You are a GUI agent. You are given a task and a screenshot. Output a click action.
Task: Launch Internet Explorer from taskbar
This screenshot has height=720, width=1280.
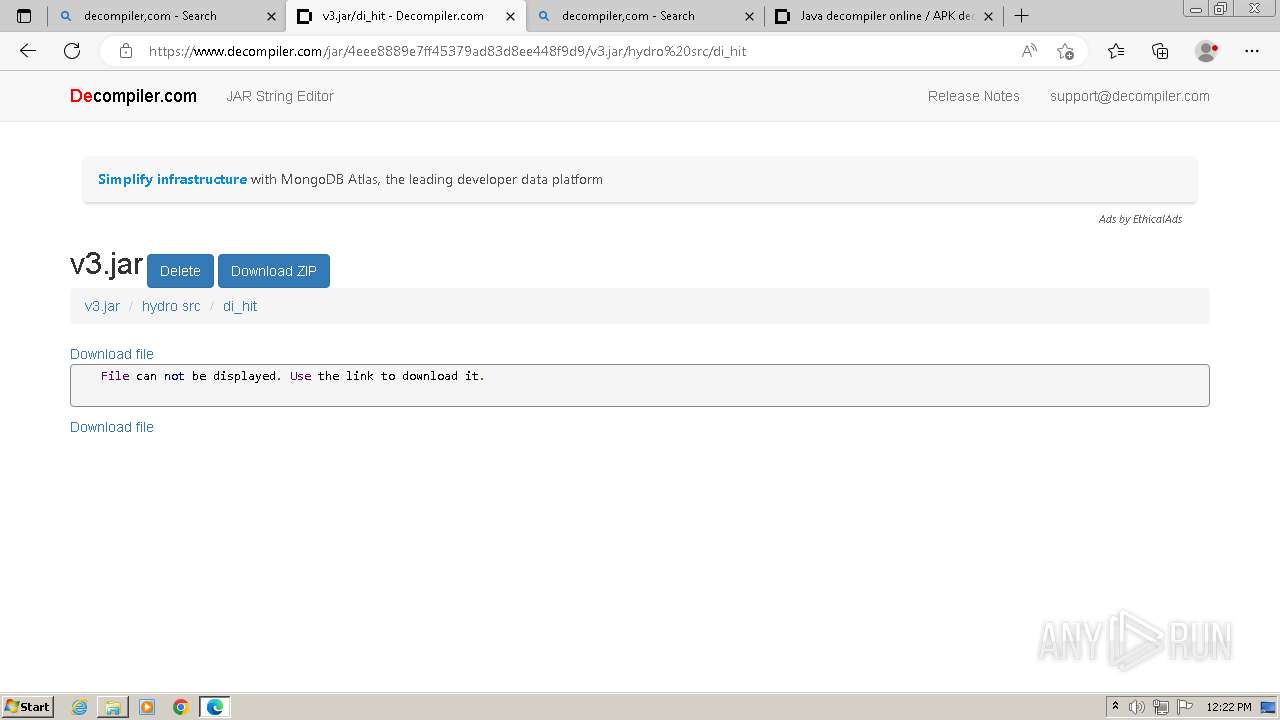(x=80, y=707)
